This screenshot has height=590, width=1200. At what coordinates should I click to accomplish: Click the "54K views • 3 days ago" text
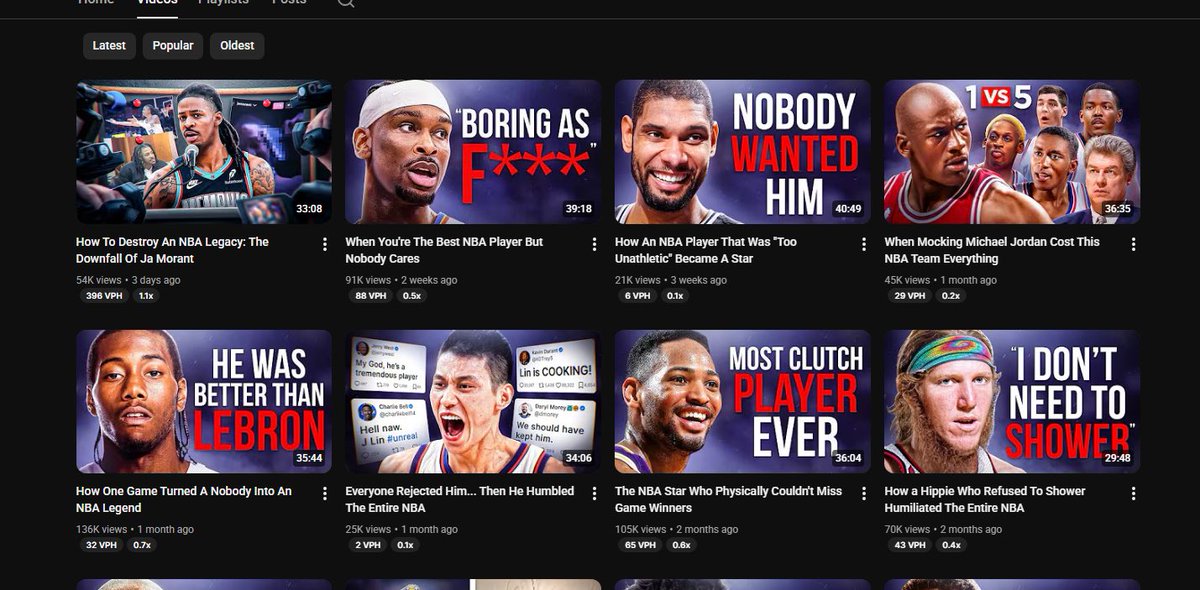(128, 280)
